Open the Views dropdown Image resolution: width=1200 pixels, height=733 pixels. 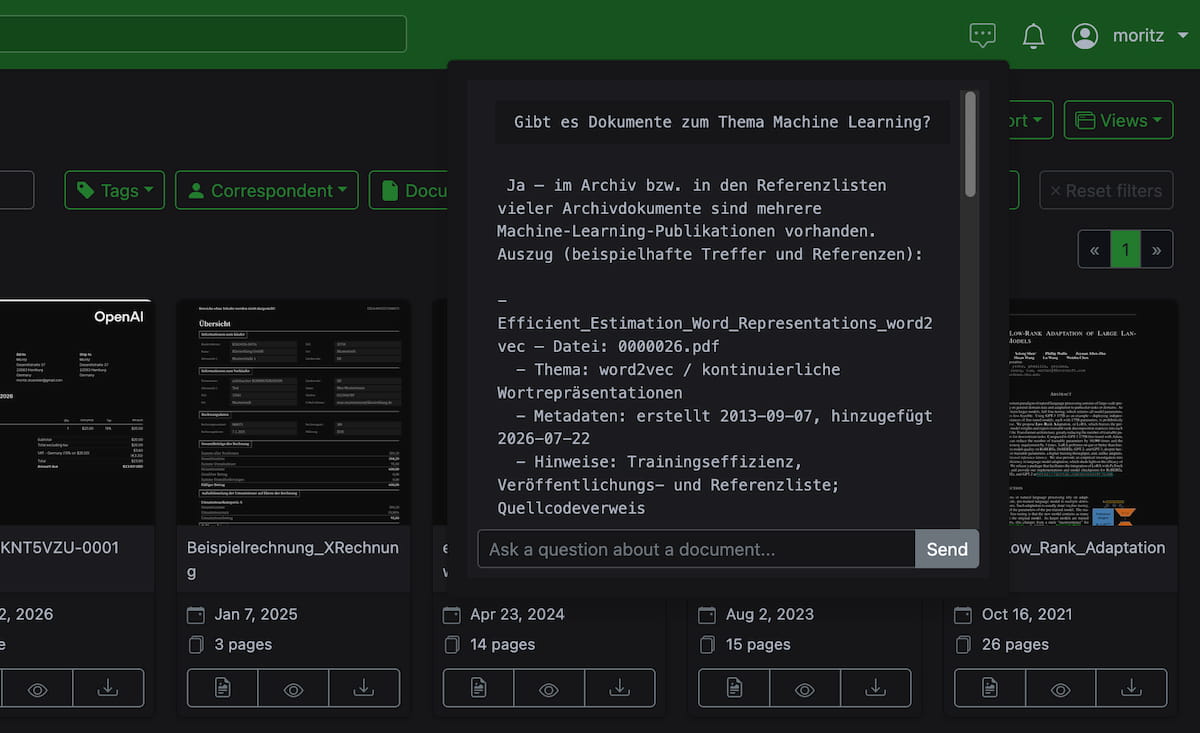click(x=1118, y=120)
